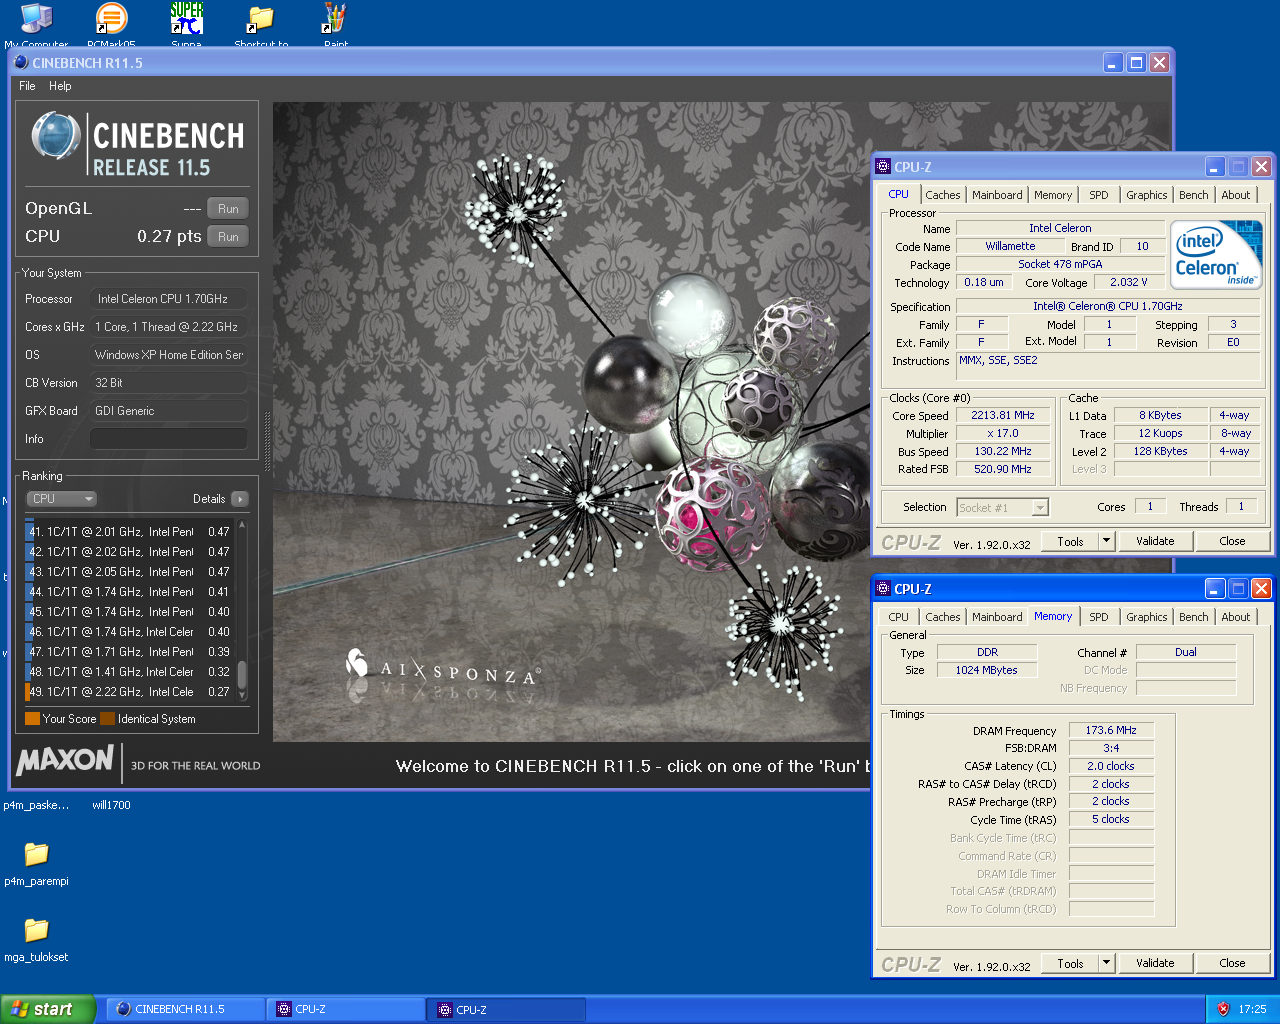Click the Core Voltage 2.032 V value
Image resolution: width=1280 pixels, height=1024 pixels.
(x=1129, y=282)
